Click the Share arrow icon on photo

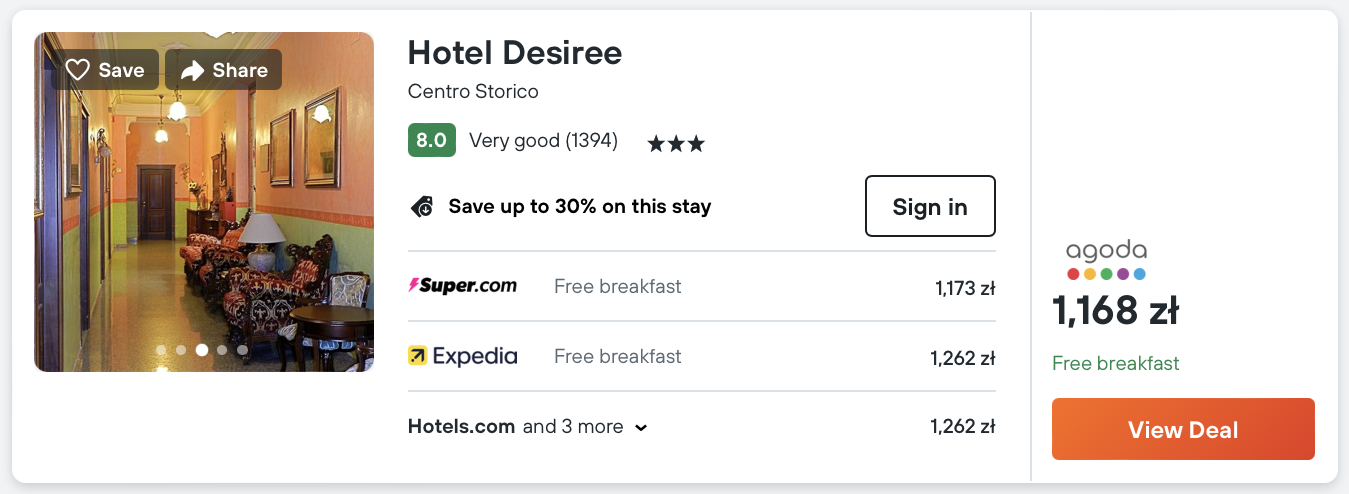coord(193,70)
